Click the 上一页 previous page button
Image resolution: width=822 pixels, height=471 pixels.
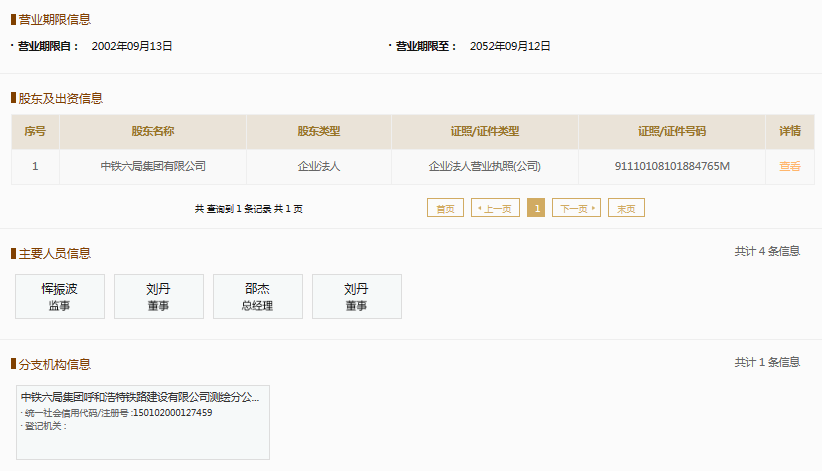tap(495, 208)
